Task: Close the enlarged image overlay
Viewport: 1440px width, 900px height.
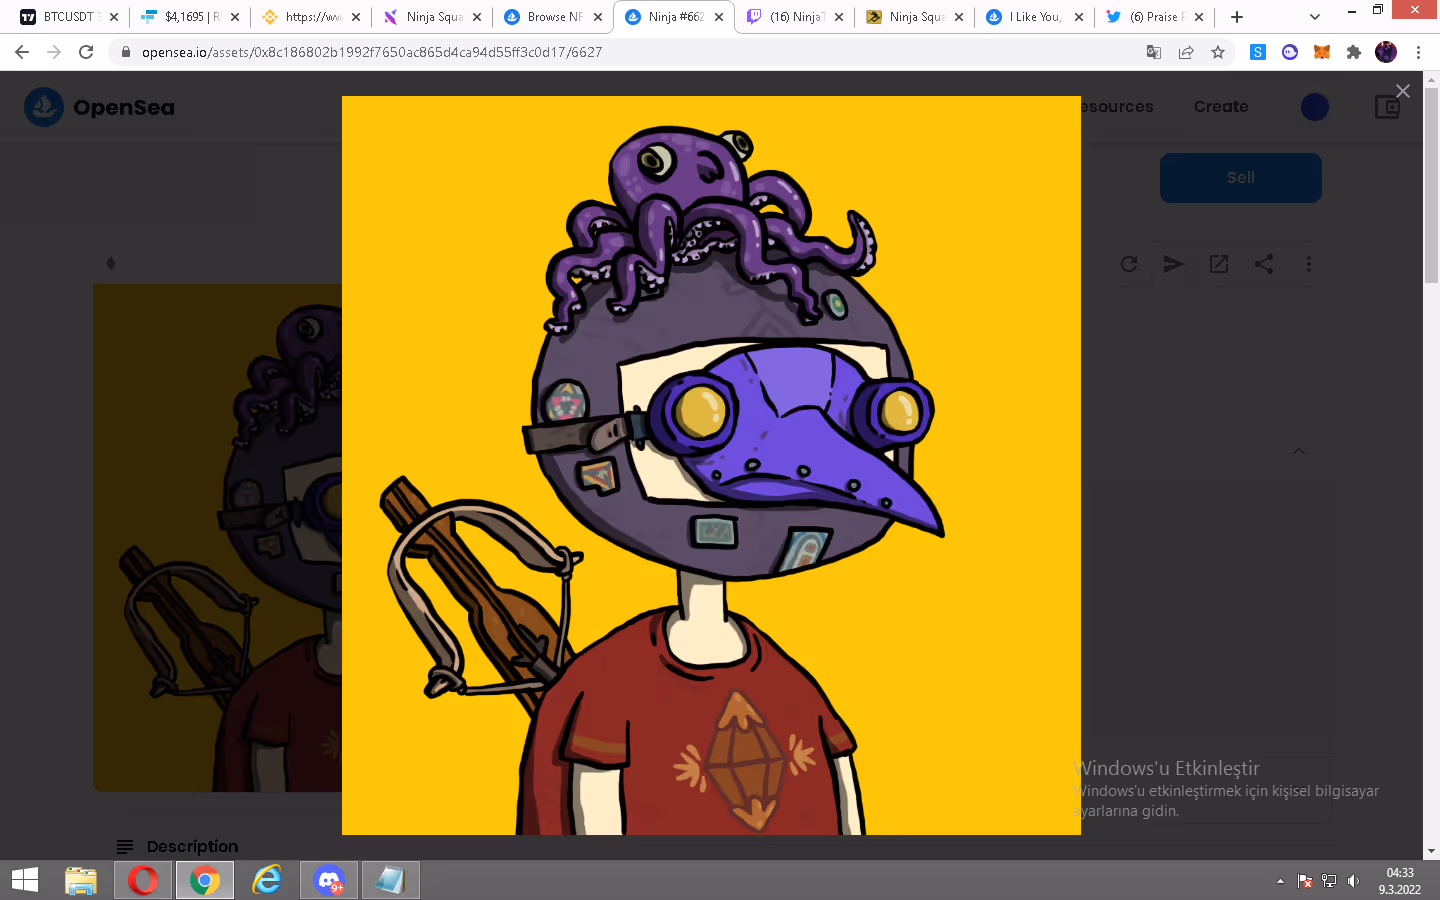Action: coord(1402,91)
